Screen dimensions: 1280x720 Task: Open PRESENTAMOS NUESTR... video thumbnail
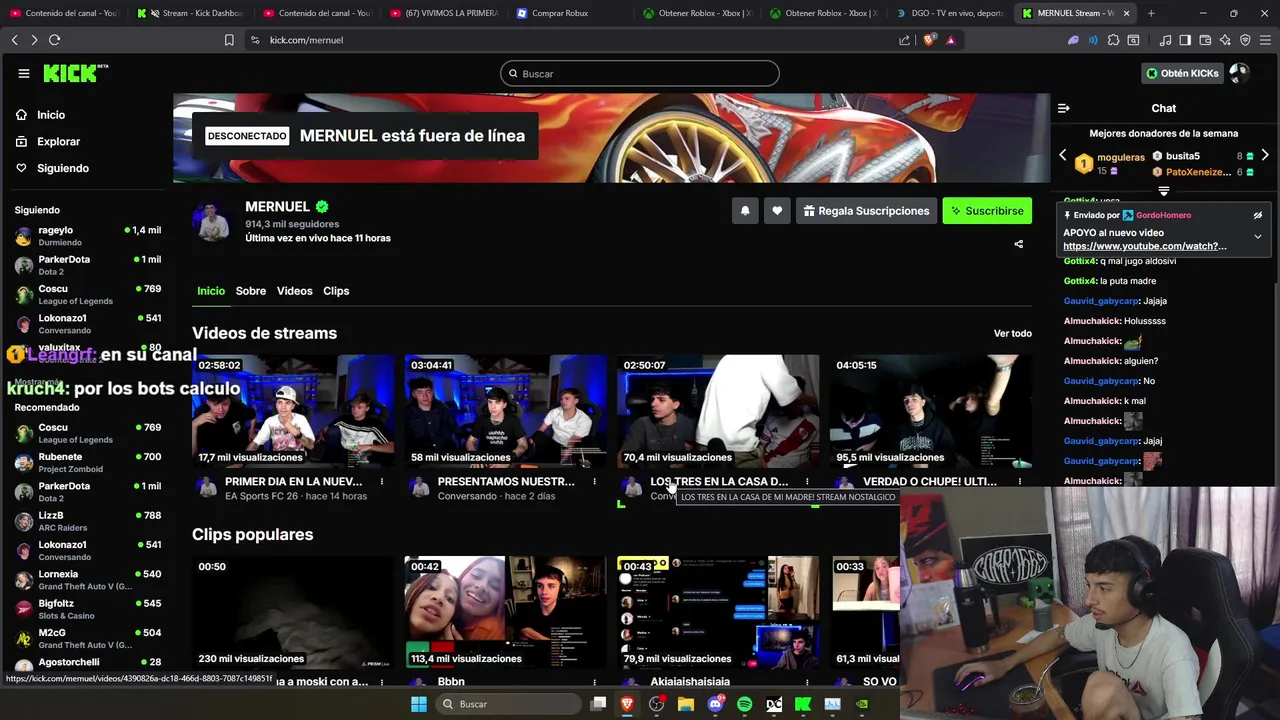click(x=505, y=411)
